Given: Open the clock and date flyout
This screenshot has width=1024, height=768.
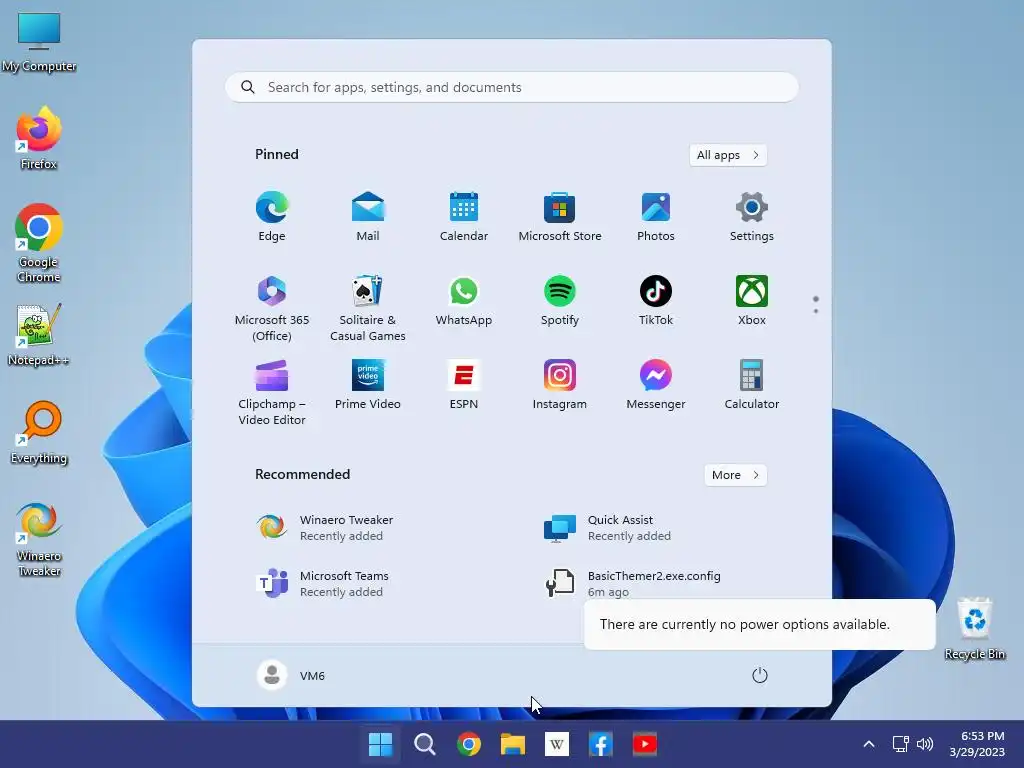Looking at the screenshot, I should 978,744.
